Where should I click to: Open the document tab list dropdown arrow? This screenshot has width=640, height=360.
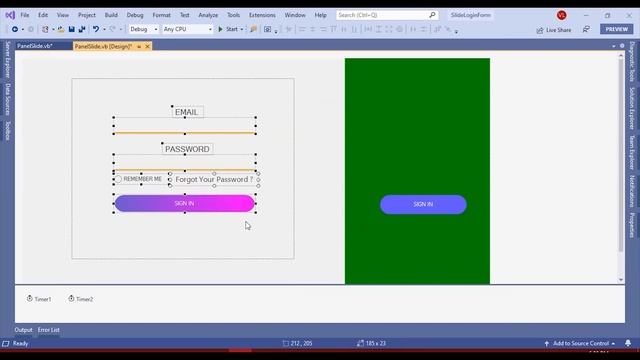613,46
